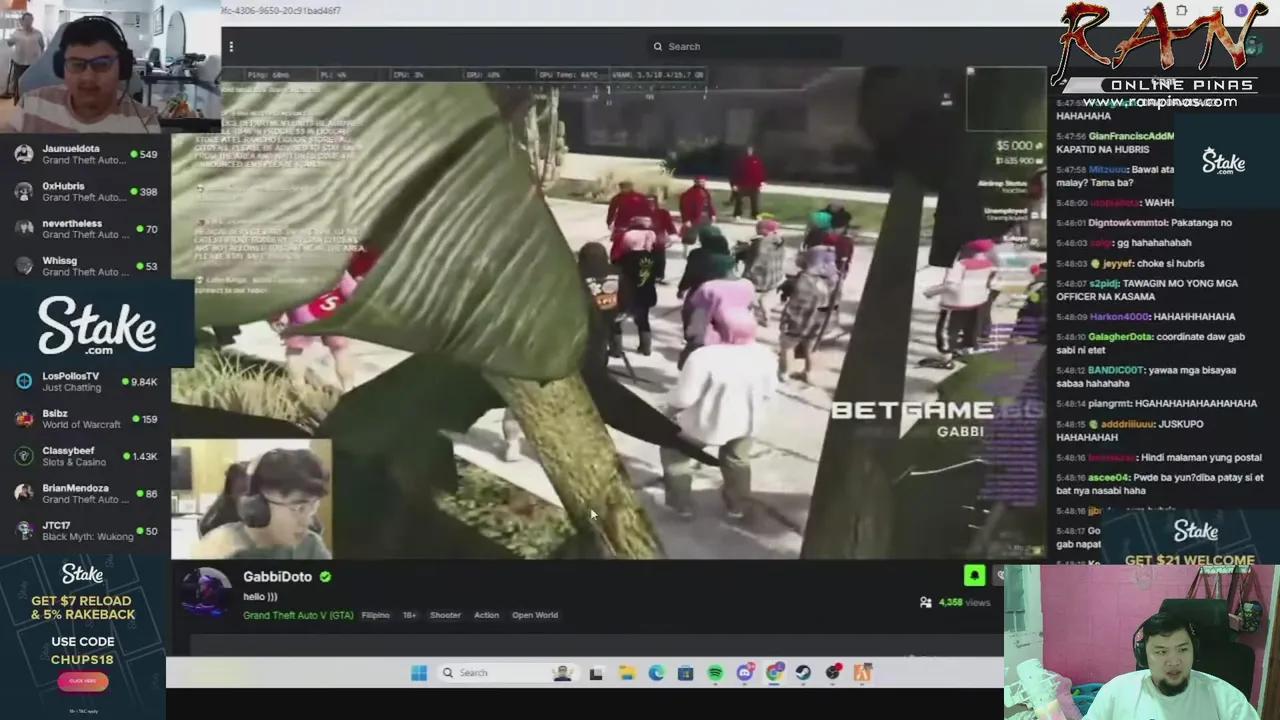Click chat username jeyyef

[1118, 264]
